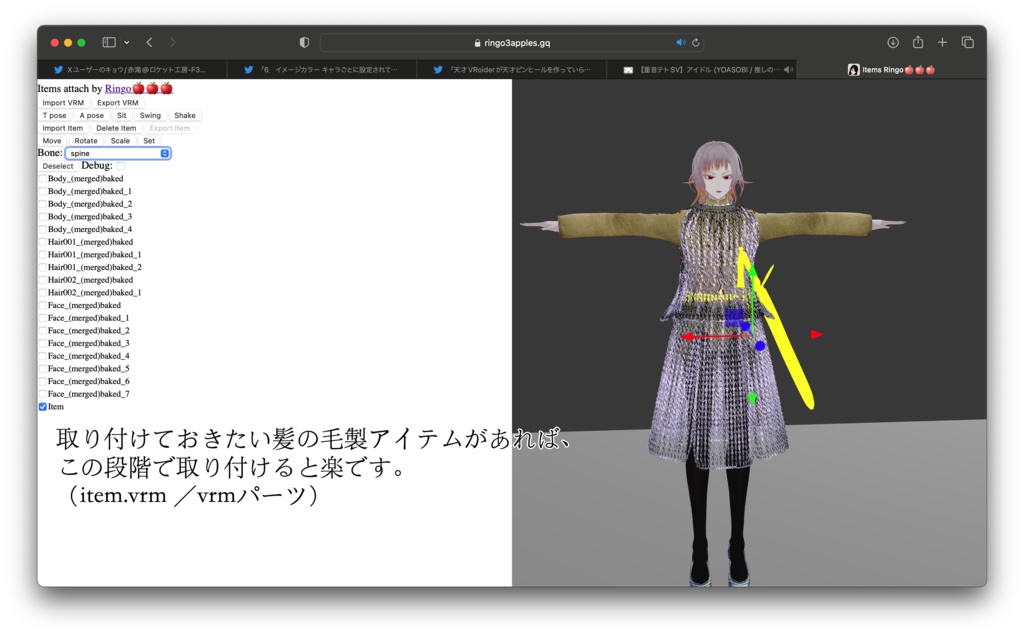Check the Hair001_(merged)baked checkbox
This screenshot has width=1024, height=636.
44,241
